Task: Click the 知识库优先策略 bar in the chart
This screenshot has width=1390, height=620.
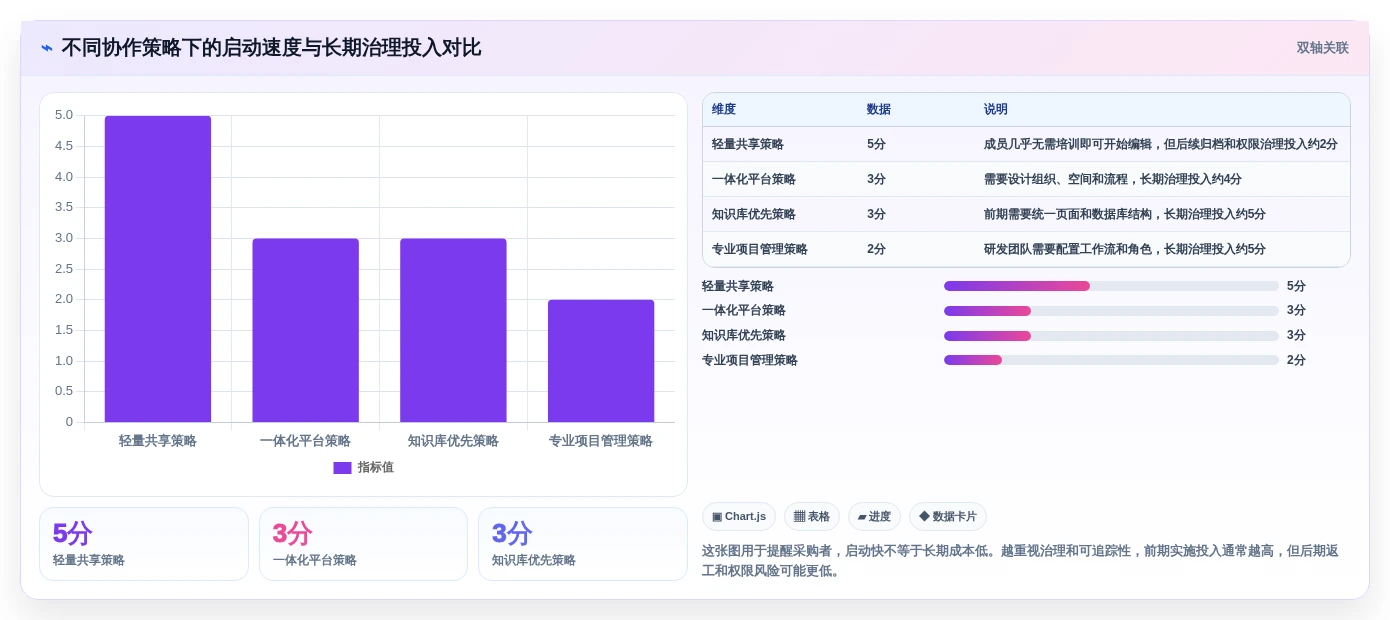Action: (453, 330)
